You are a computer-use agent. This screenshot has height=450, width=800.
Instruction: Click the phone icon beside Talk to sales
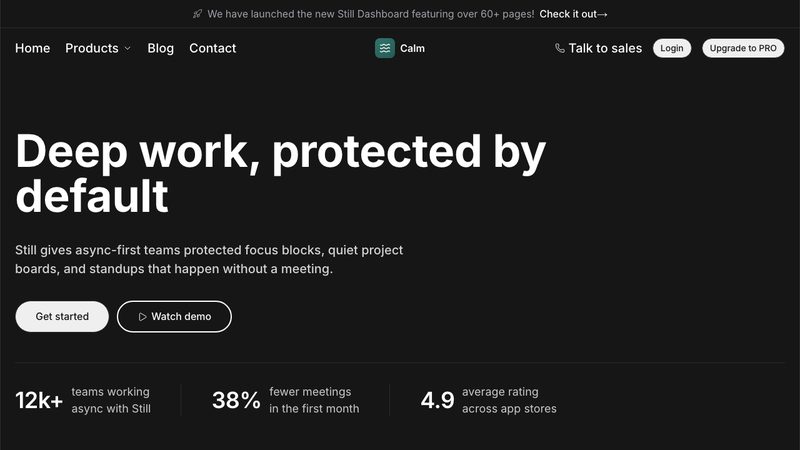coord(560,48)
